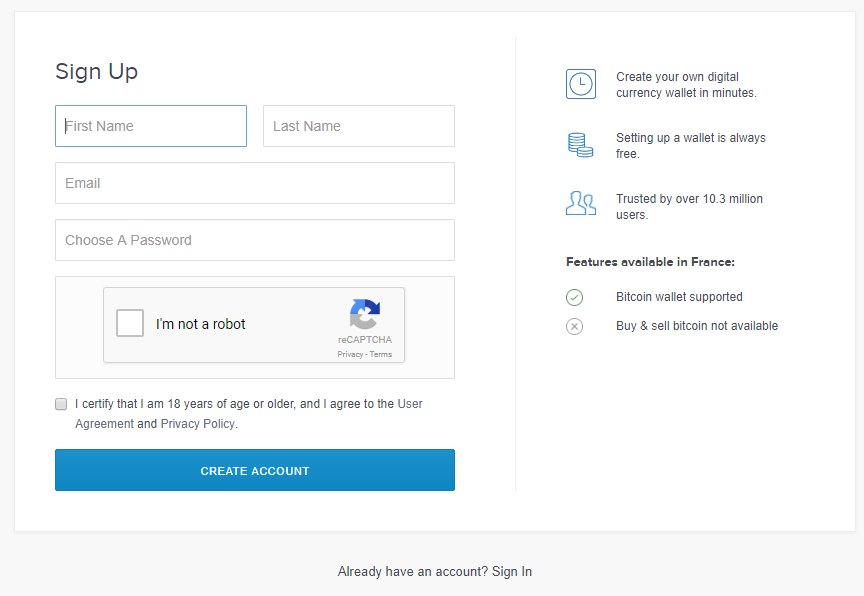The image size is (864, 596).
Task: Click the users icon next to Trusted text
Action: (x=581, y=203)
